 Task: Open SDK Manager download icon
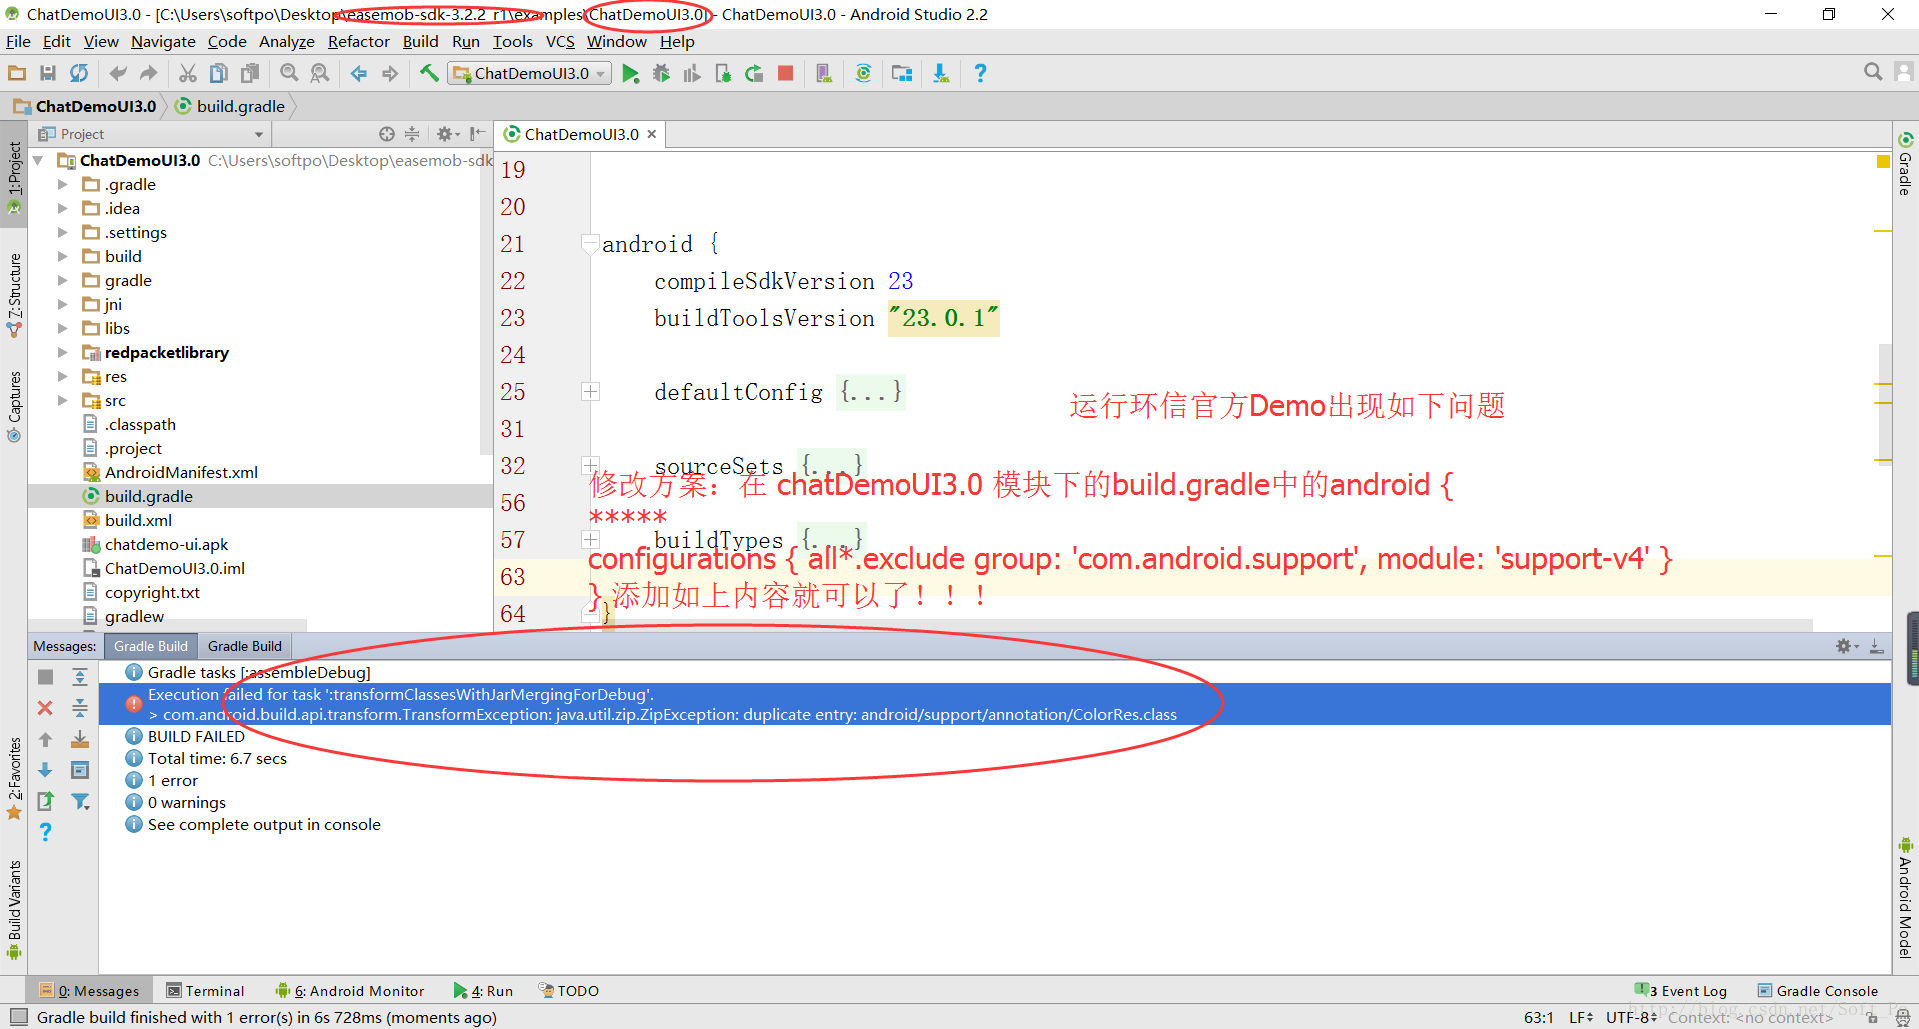[941, 73]
